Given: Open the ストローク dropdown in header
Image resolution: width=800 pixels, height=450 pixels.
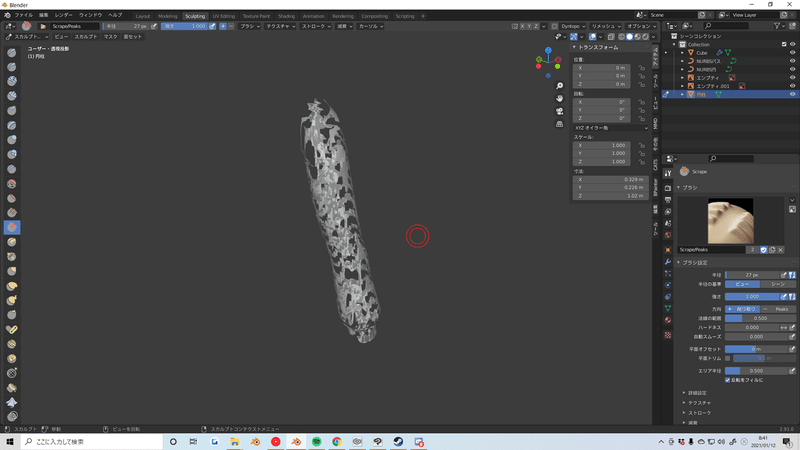Looking at the screenshot, I should click(x=315, y=26).
